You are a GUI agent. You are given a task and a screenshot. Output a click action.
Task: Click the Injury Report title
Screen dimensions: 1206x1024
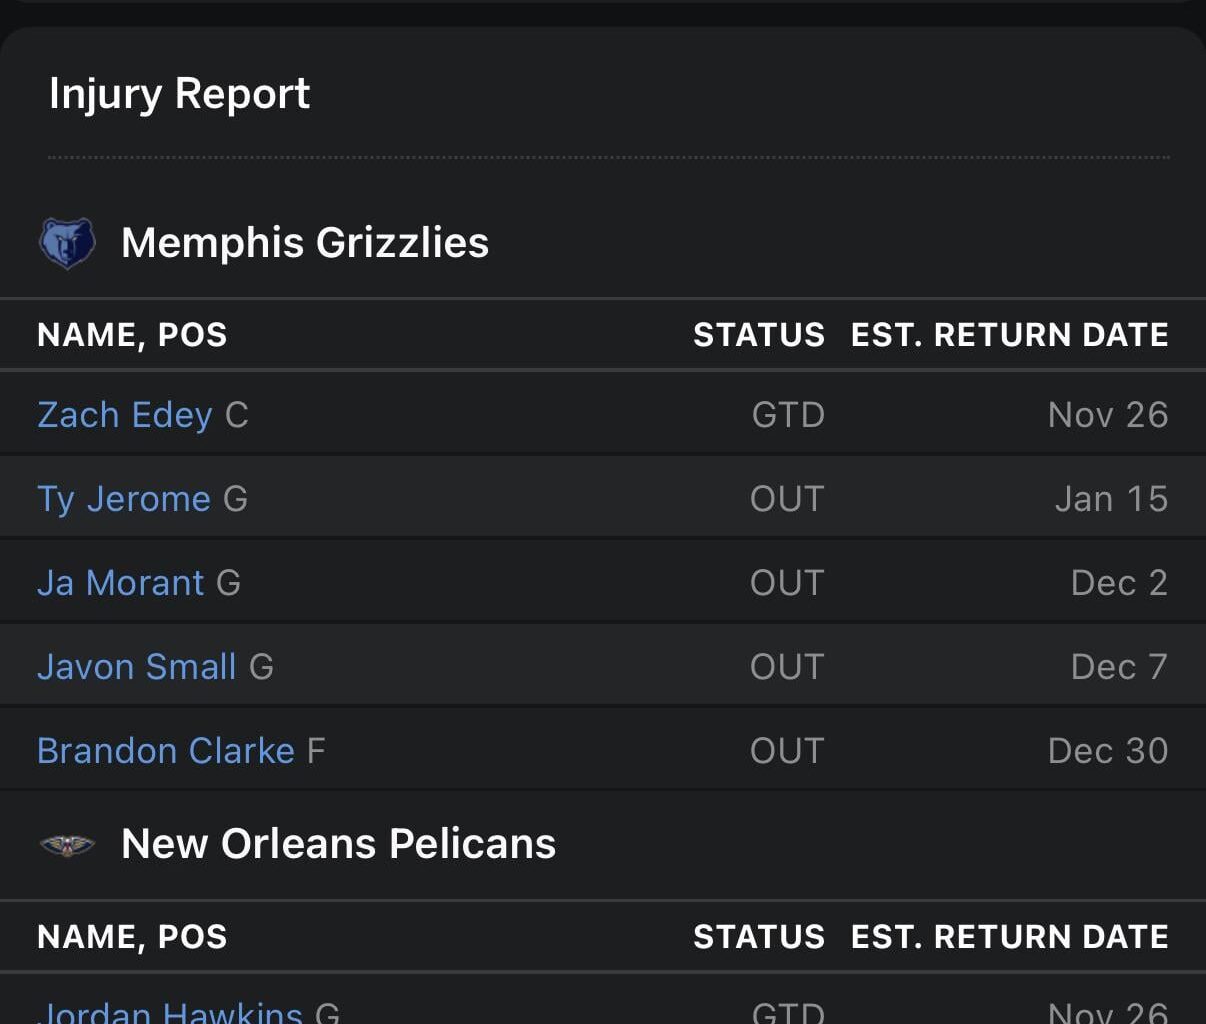179,93
